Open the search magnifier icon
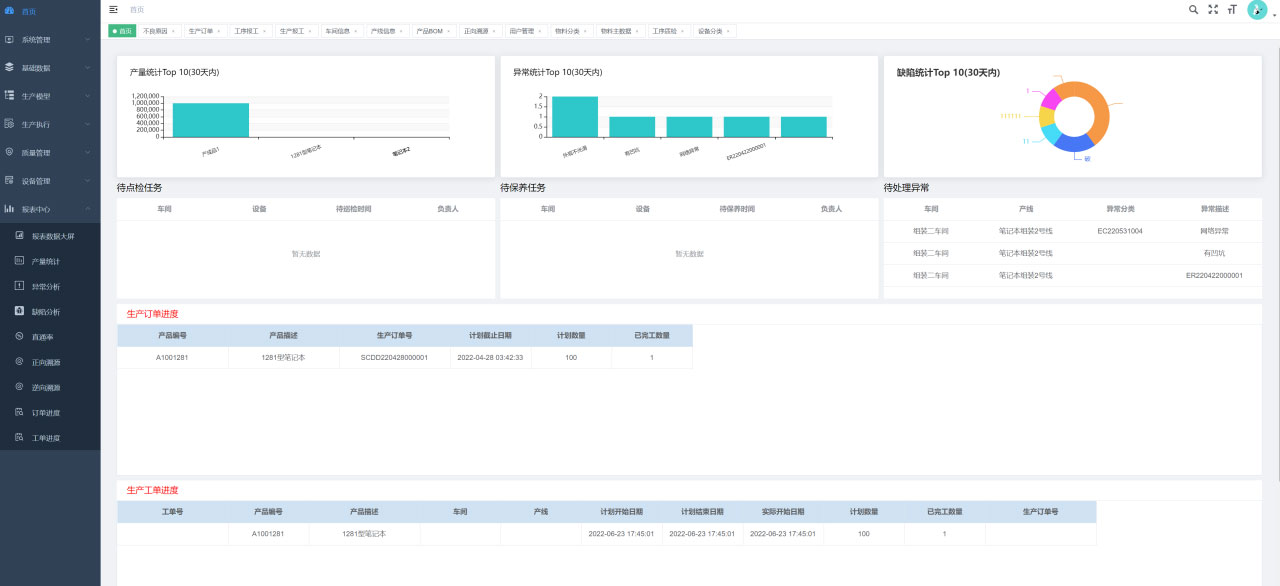This screenshot has width=1280, height=586. pyautogui.click(x=1193, y=9)
